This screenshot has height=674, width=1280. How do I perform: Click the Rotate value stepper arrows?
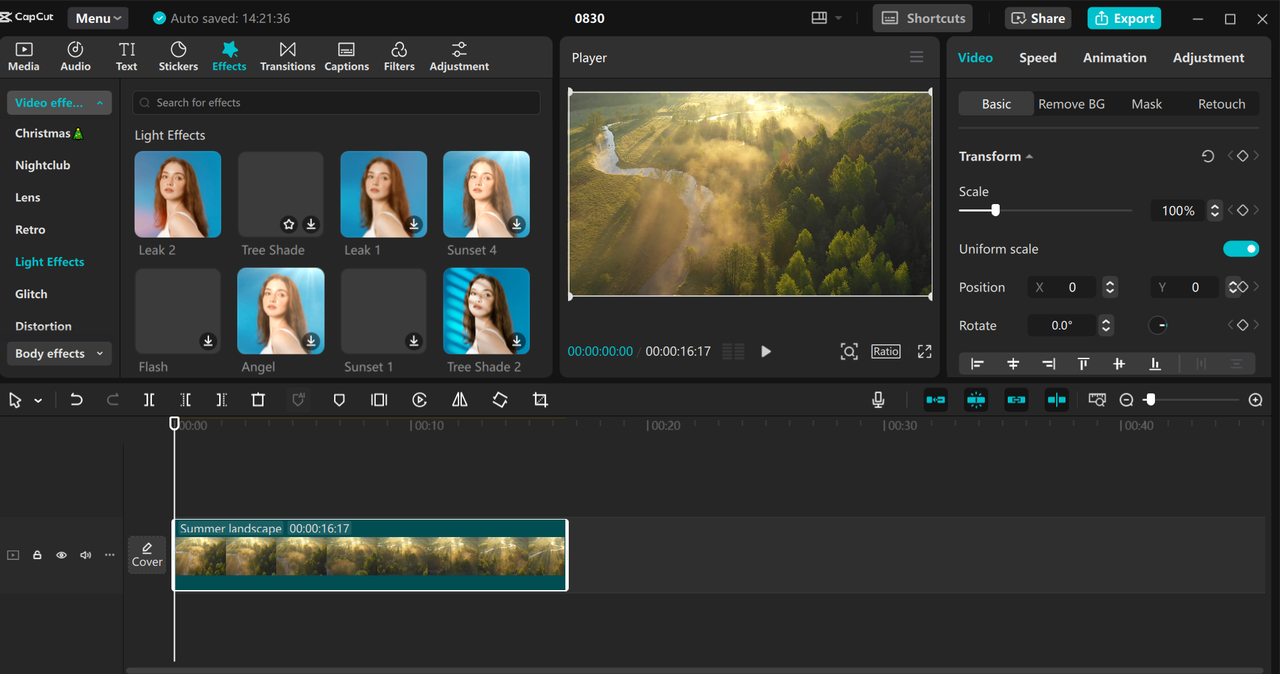coord(1106,325)
